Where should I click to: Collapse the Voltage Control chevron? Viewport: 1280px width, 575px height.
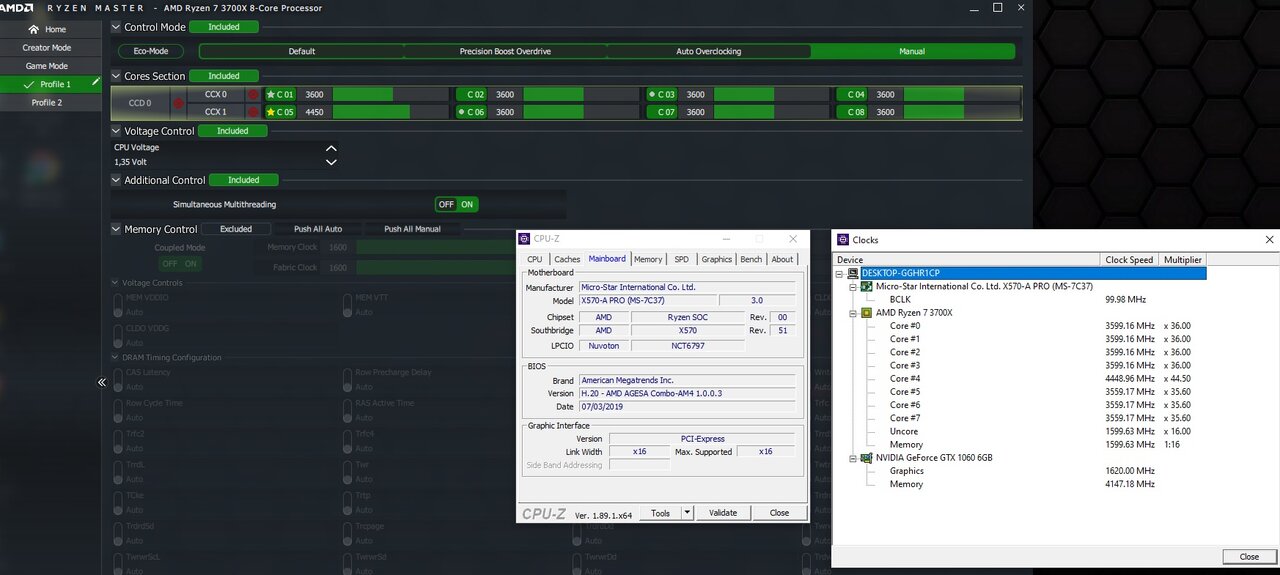(116, 131)
